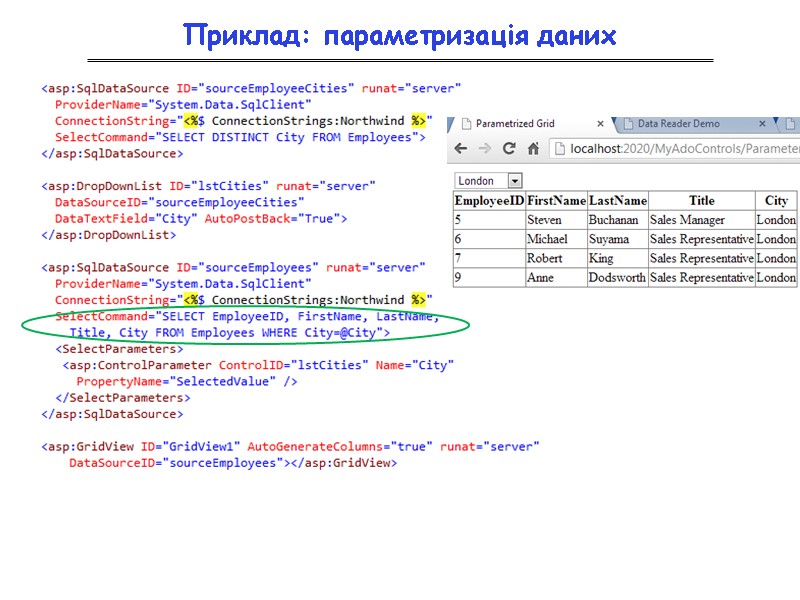Click the London cell in Anne's row
800x600 pixels.
coord(776,278)
